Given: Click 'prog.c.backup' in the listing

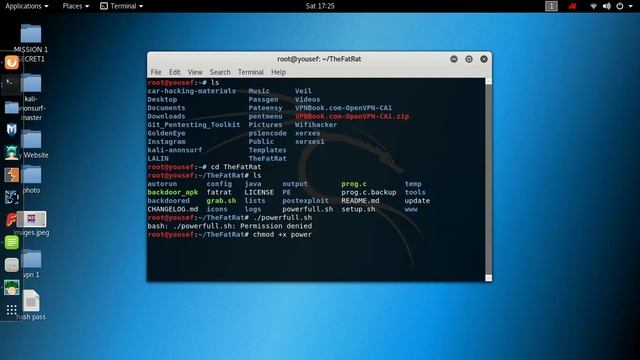Looking at the screenshot, I should 369,192.
